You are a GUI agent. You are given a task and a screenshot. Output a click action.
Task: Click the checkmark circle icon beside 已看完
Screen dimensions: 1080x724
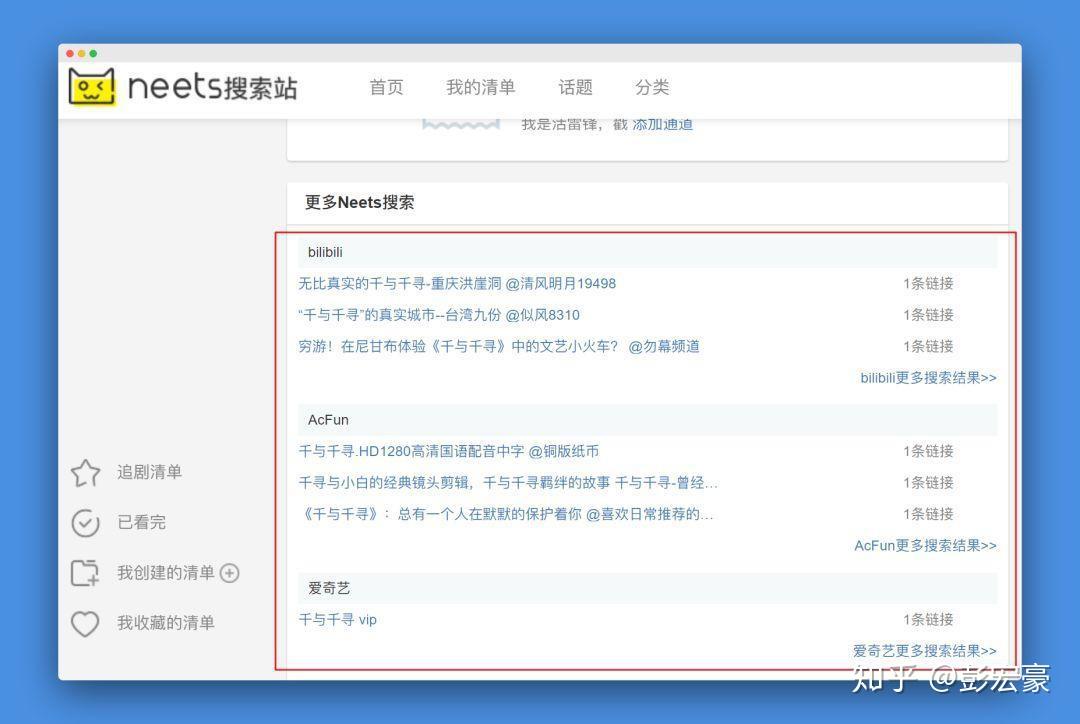[x=85, y=523]
